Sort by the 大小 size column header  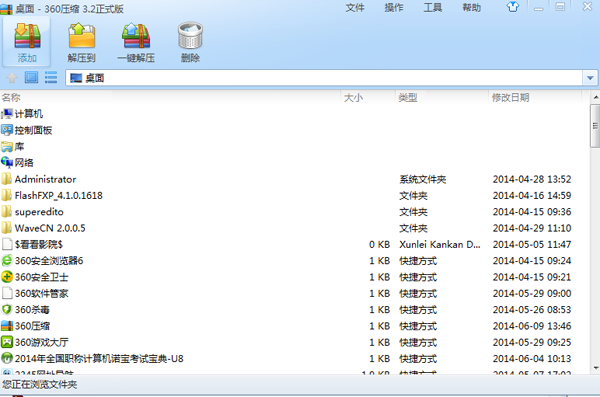click(368, 98)
